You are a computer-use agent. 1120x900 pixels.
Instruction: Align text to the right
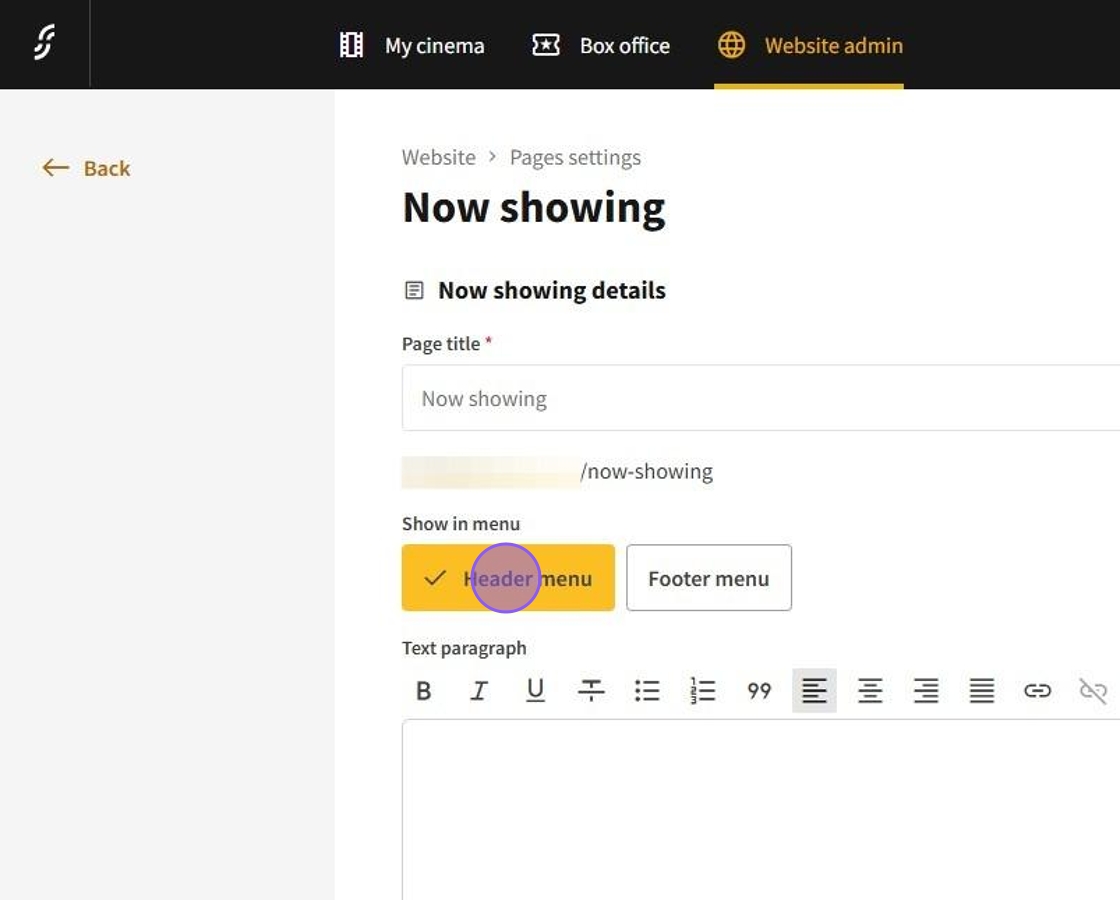click(x=926, y=691)
